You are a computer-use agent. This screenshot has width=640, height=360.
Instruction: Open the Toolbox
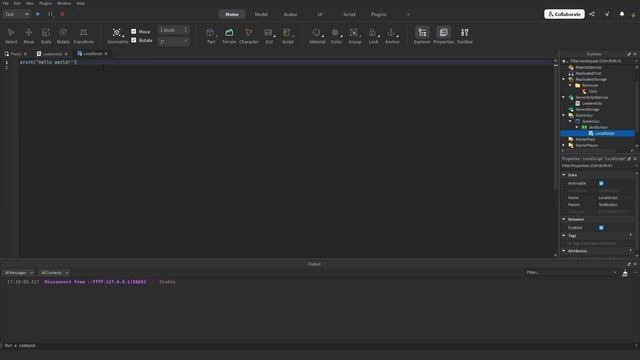coord(464,36)
